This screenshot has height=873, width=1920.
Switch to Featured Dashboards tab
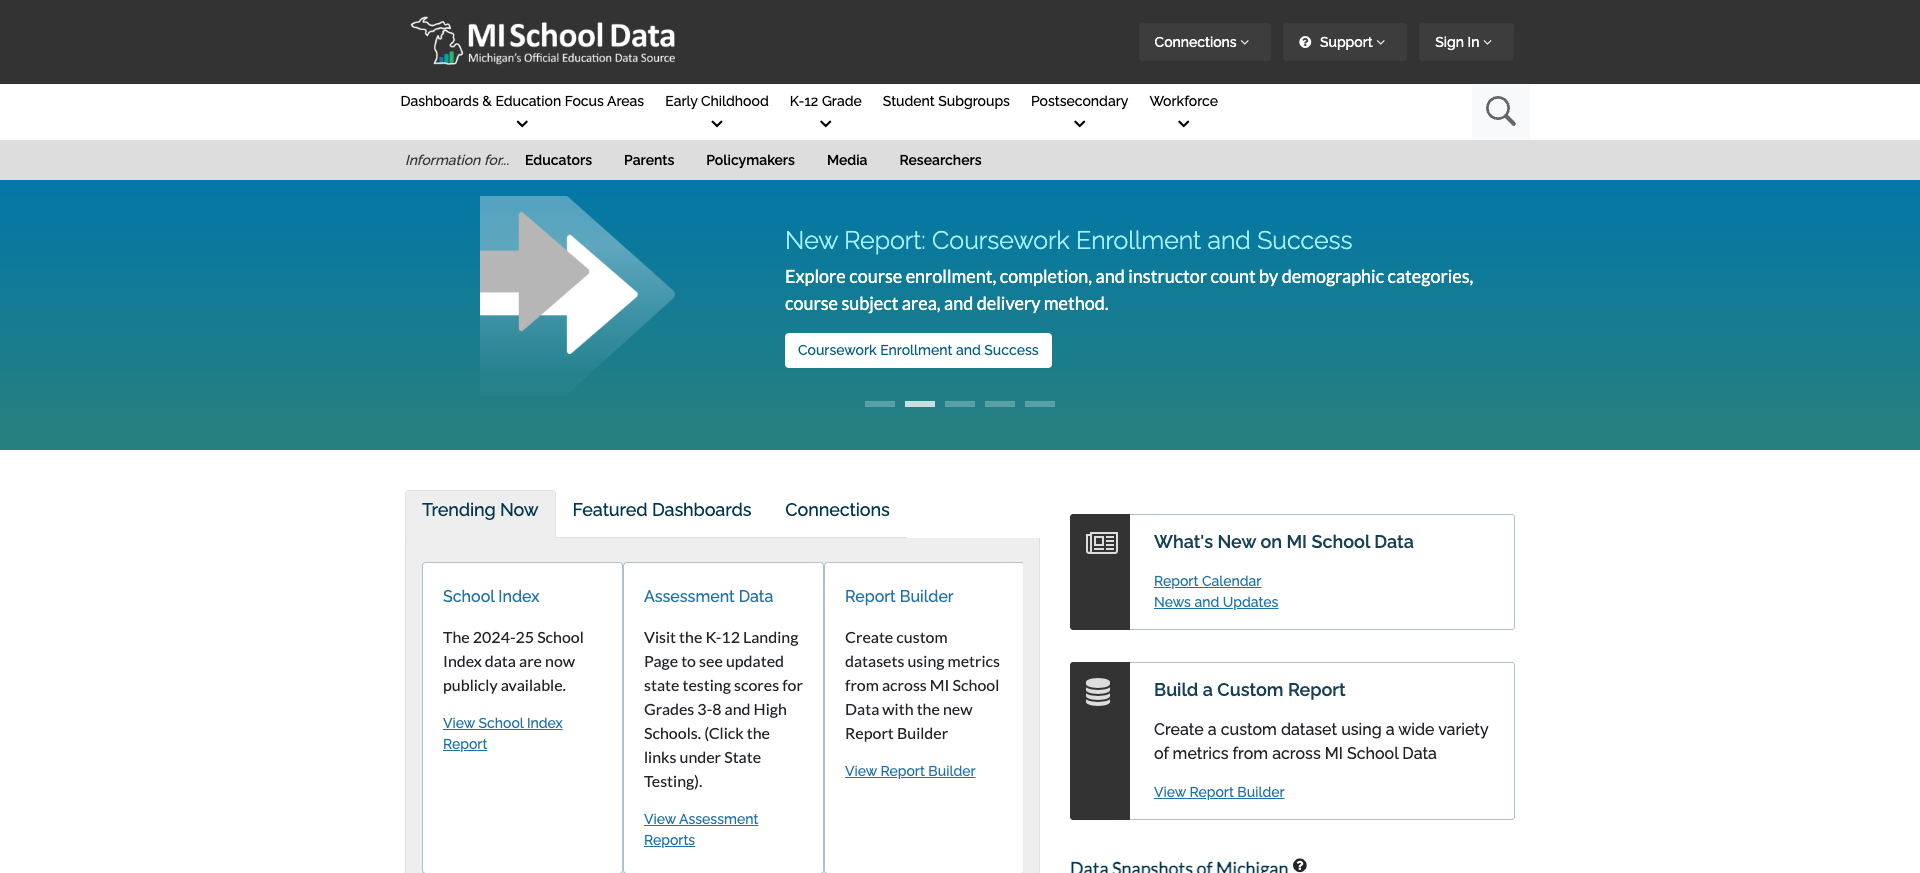tap(662, 510)
